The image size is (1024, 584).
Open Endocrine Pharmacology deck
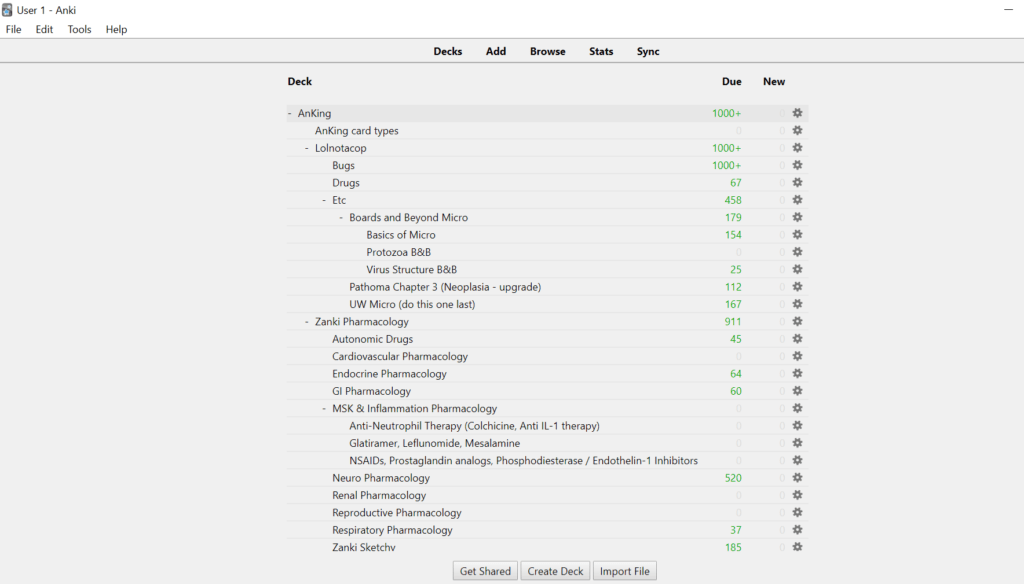click(389, 374)
